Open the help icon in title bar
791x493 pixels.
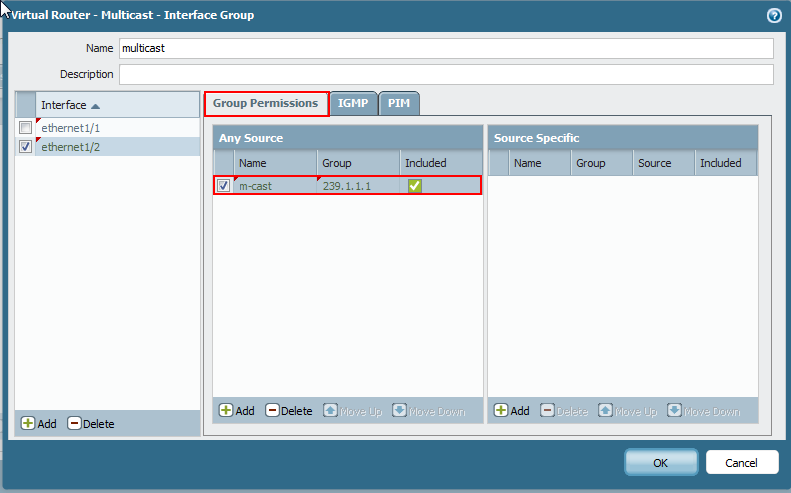pos(774,16)
